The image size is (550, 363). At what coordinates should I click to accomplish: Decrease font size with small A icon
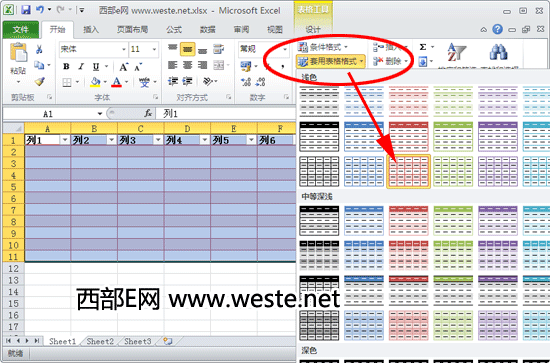(x=138, y=67)
